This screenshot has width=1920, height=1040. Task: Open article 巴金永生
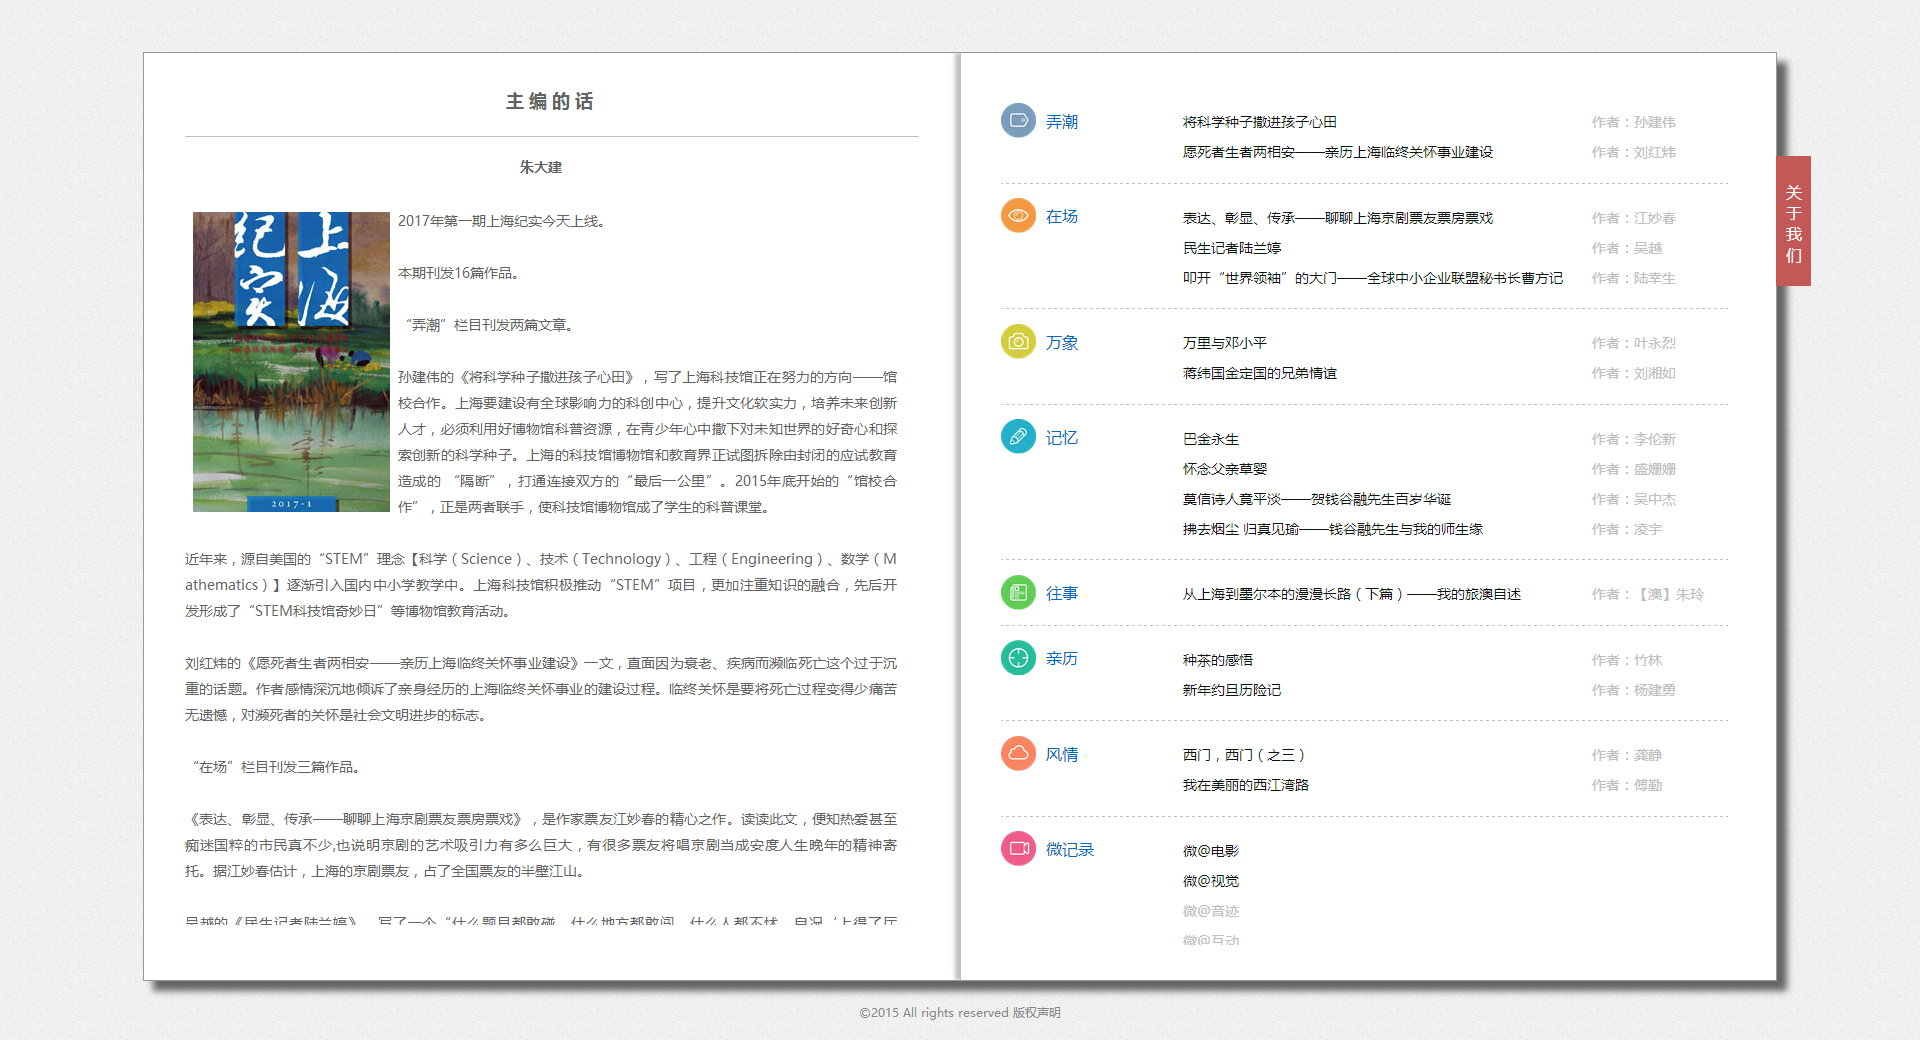coord(1211,439)
